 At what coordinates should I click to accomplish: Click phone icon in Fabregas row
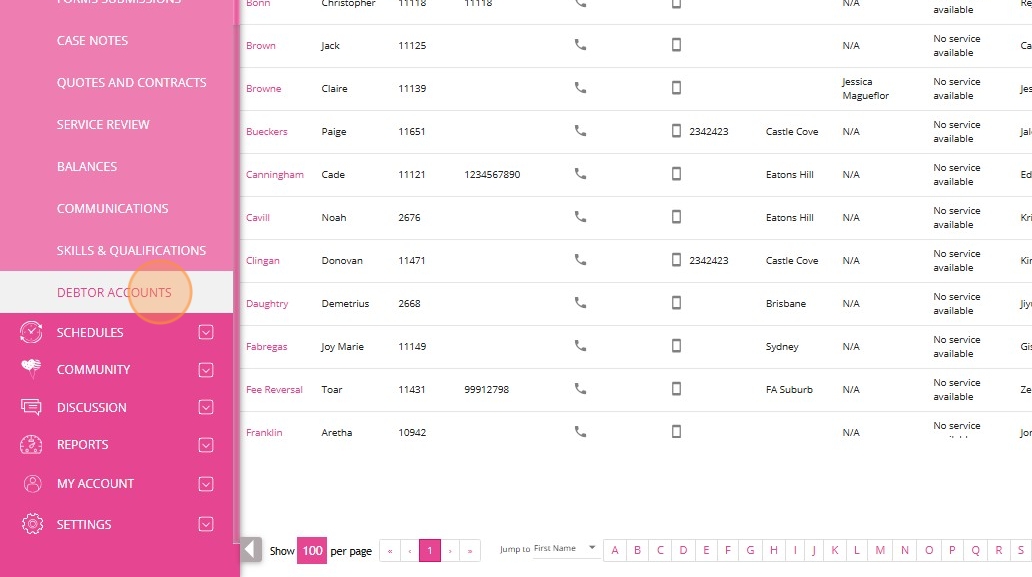(580, 345)
